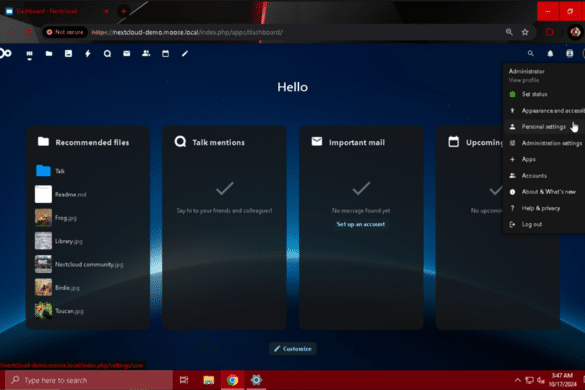Open the Photos app icon

[68, 54]
